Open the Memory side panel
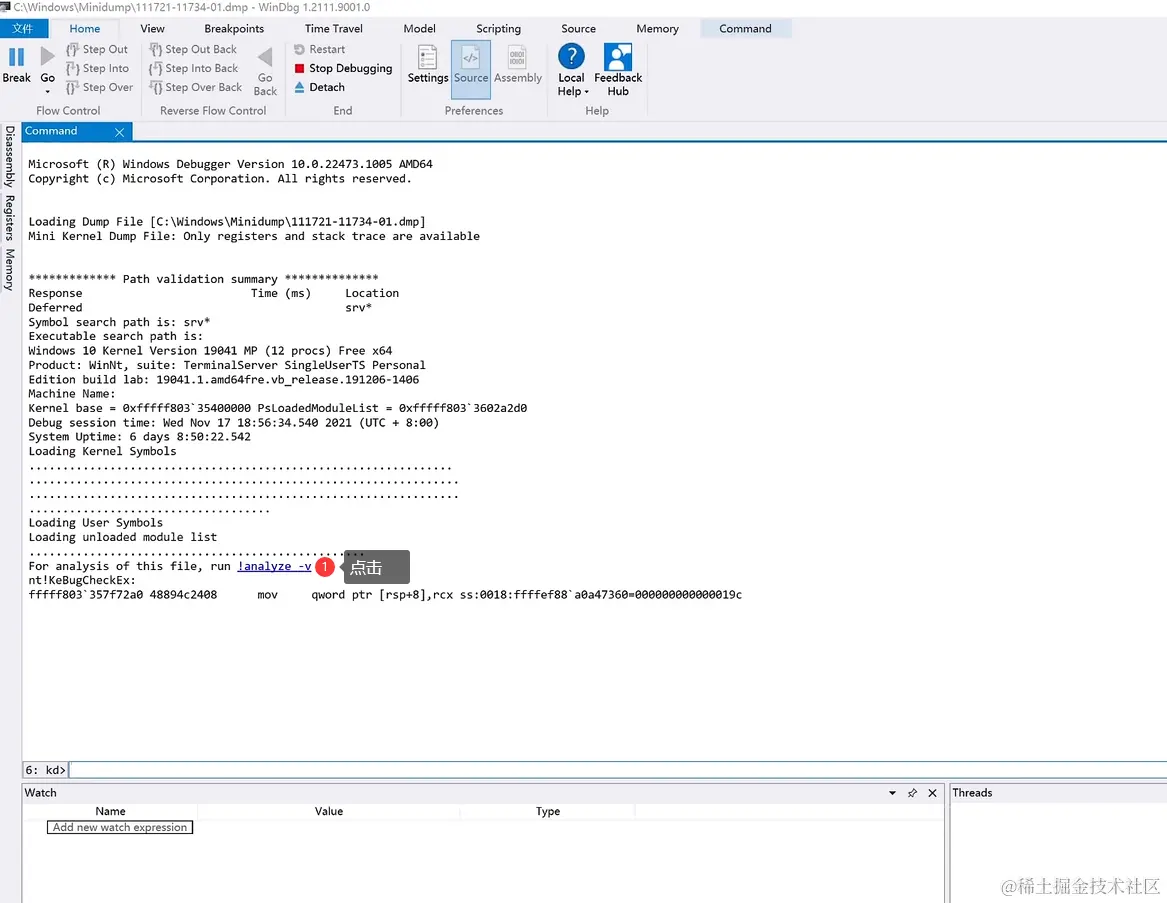The height and width of the screenshot is (903, 1167). pos(10,269)
